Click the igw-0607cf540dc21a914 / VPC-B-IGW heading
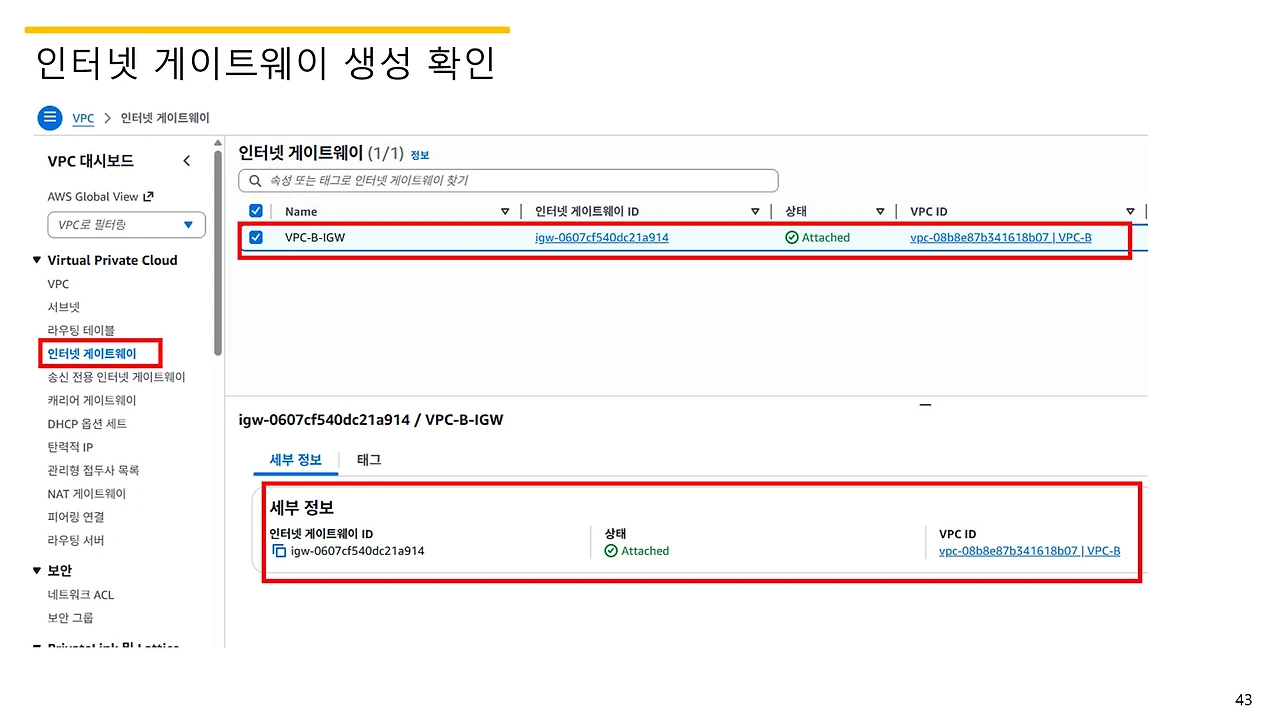The image size is (1280, 720). tap(371, 420)
